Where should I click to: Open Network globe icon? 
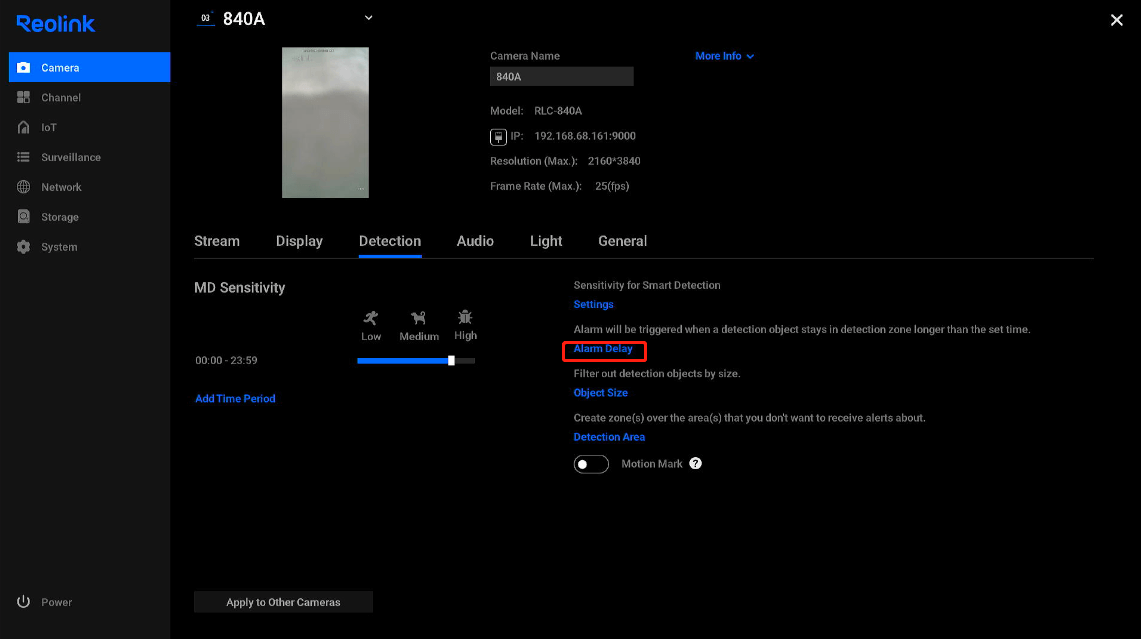tap(23, 187)
